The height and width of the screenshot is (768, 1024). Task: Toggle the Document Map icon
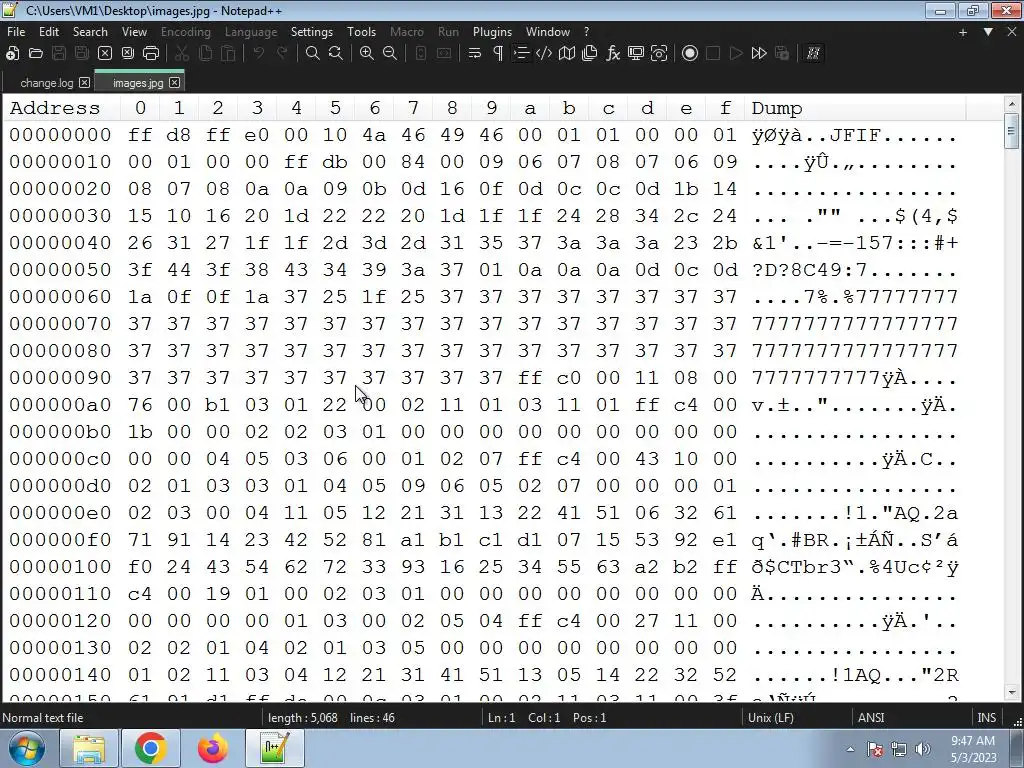[x=567, y=54]
